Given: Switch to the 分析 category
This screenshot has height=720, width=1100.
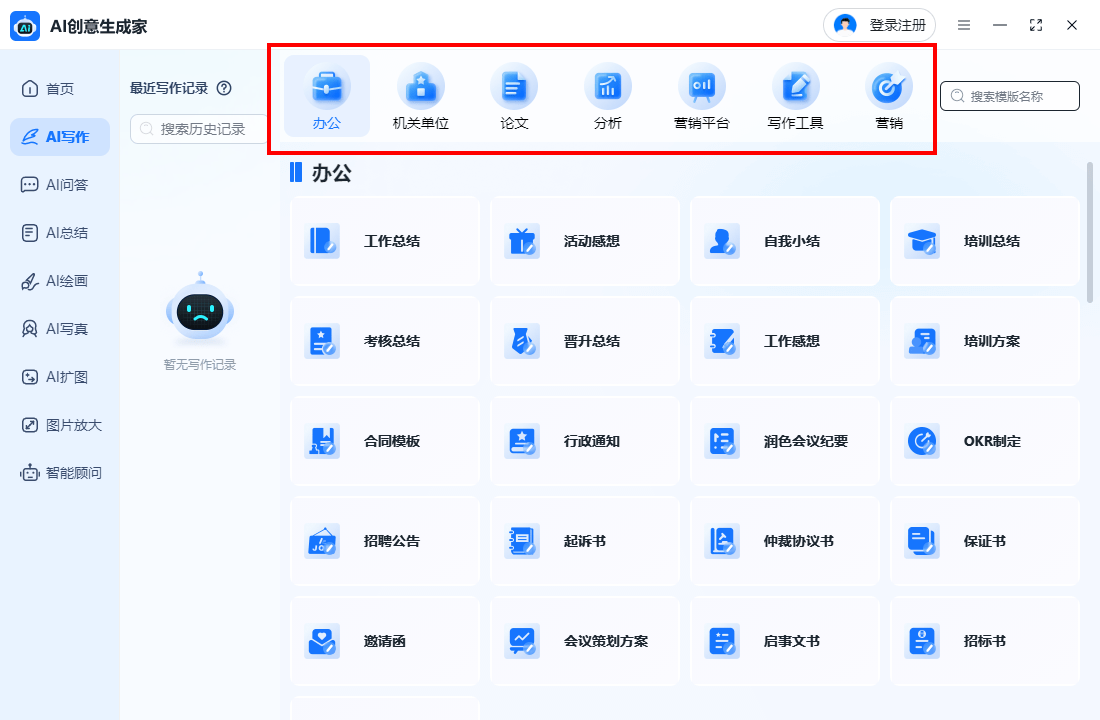Looking at the screenshot, I should pyautogui.click(x=608, y=97).
